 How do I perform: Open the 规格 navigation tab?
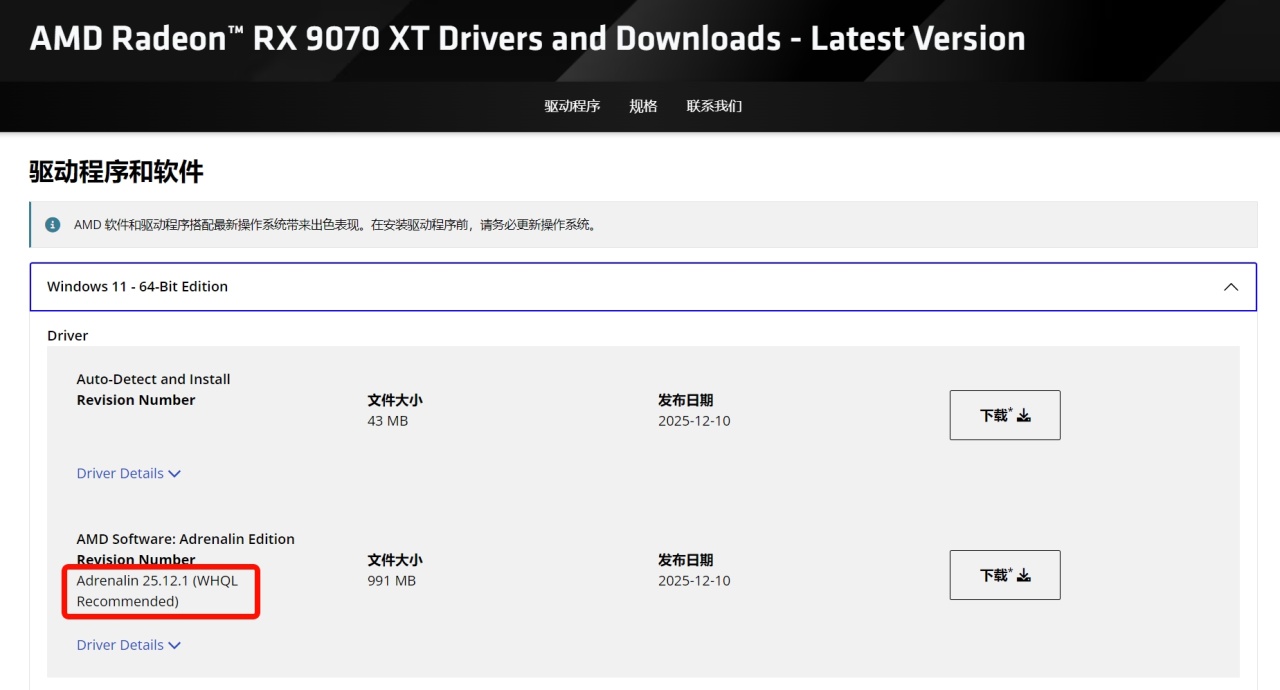point(643,106)
